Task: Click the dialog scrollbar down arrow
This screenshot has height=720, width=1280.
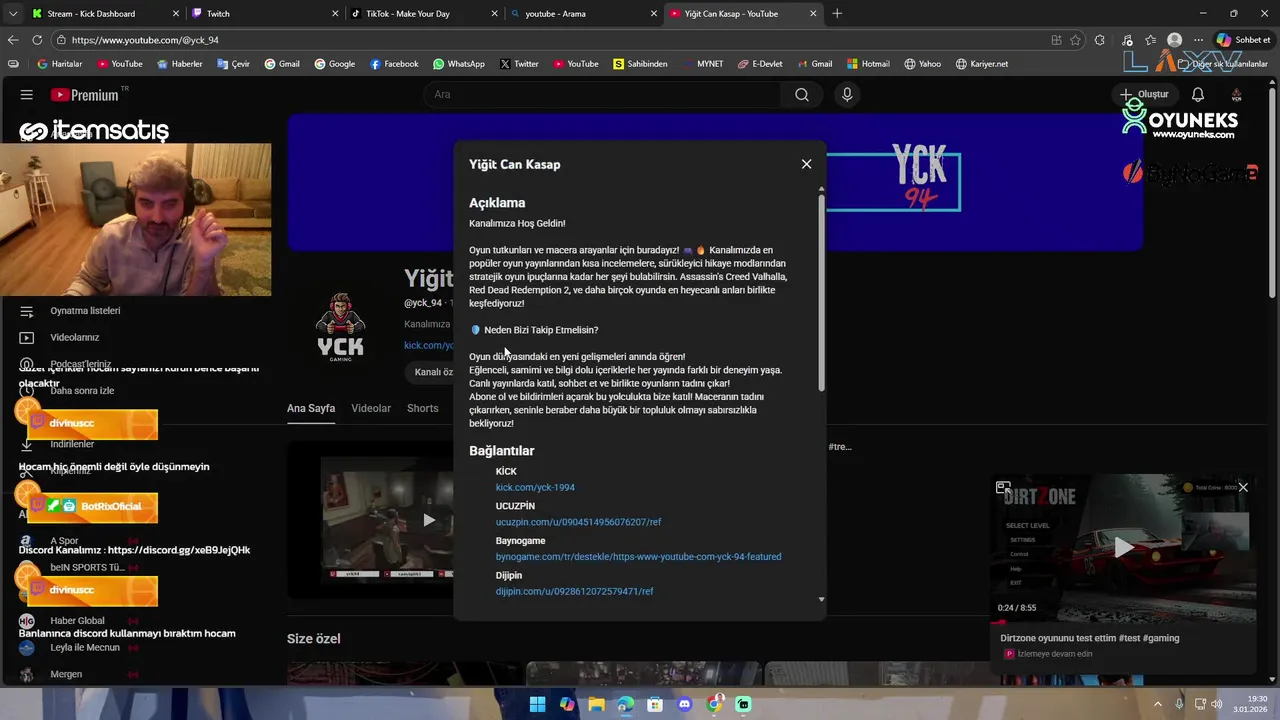Action: click(821, 599)
